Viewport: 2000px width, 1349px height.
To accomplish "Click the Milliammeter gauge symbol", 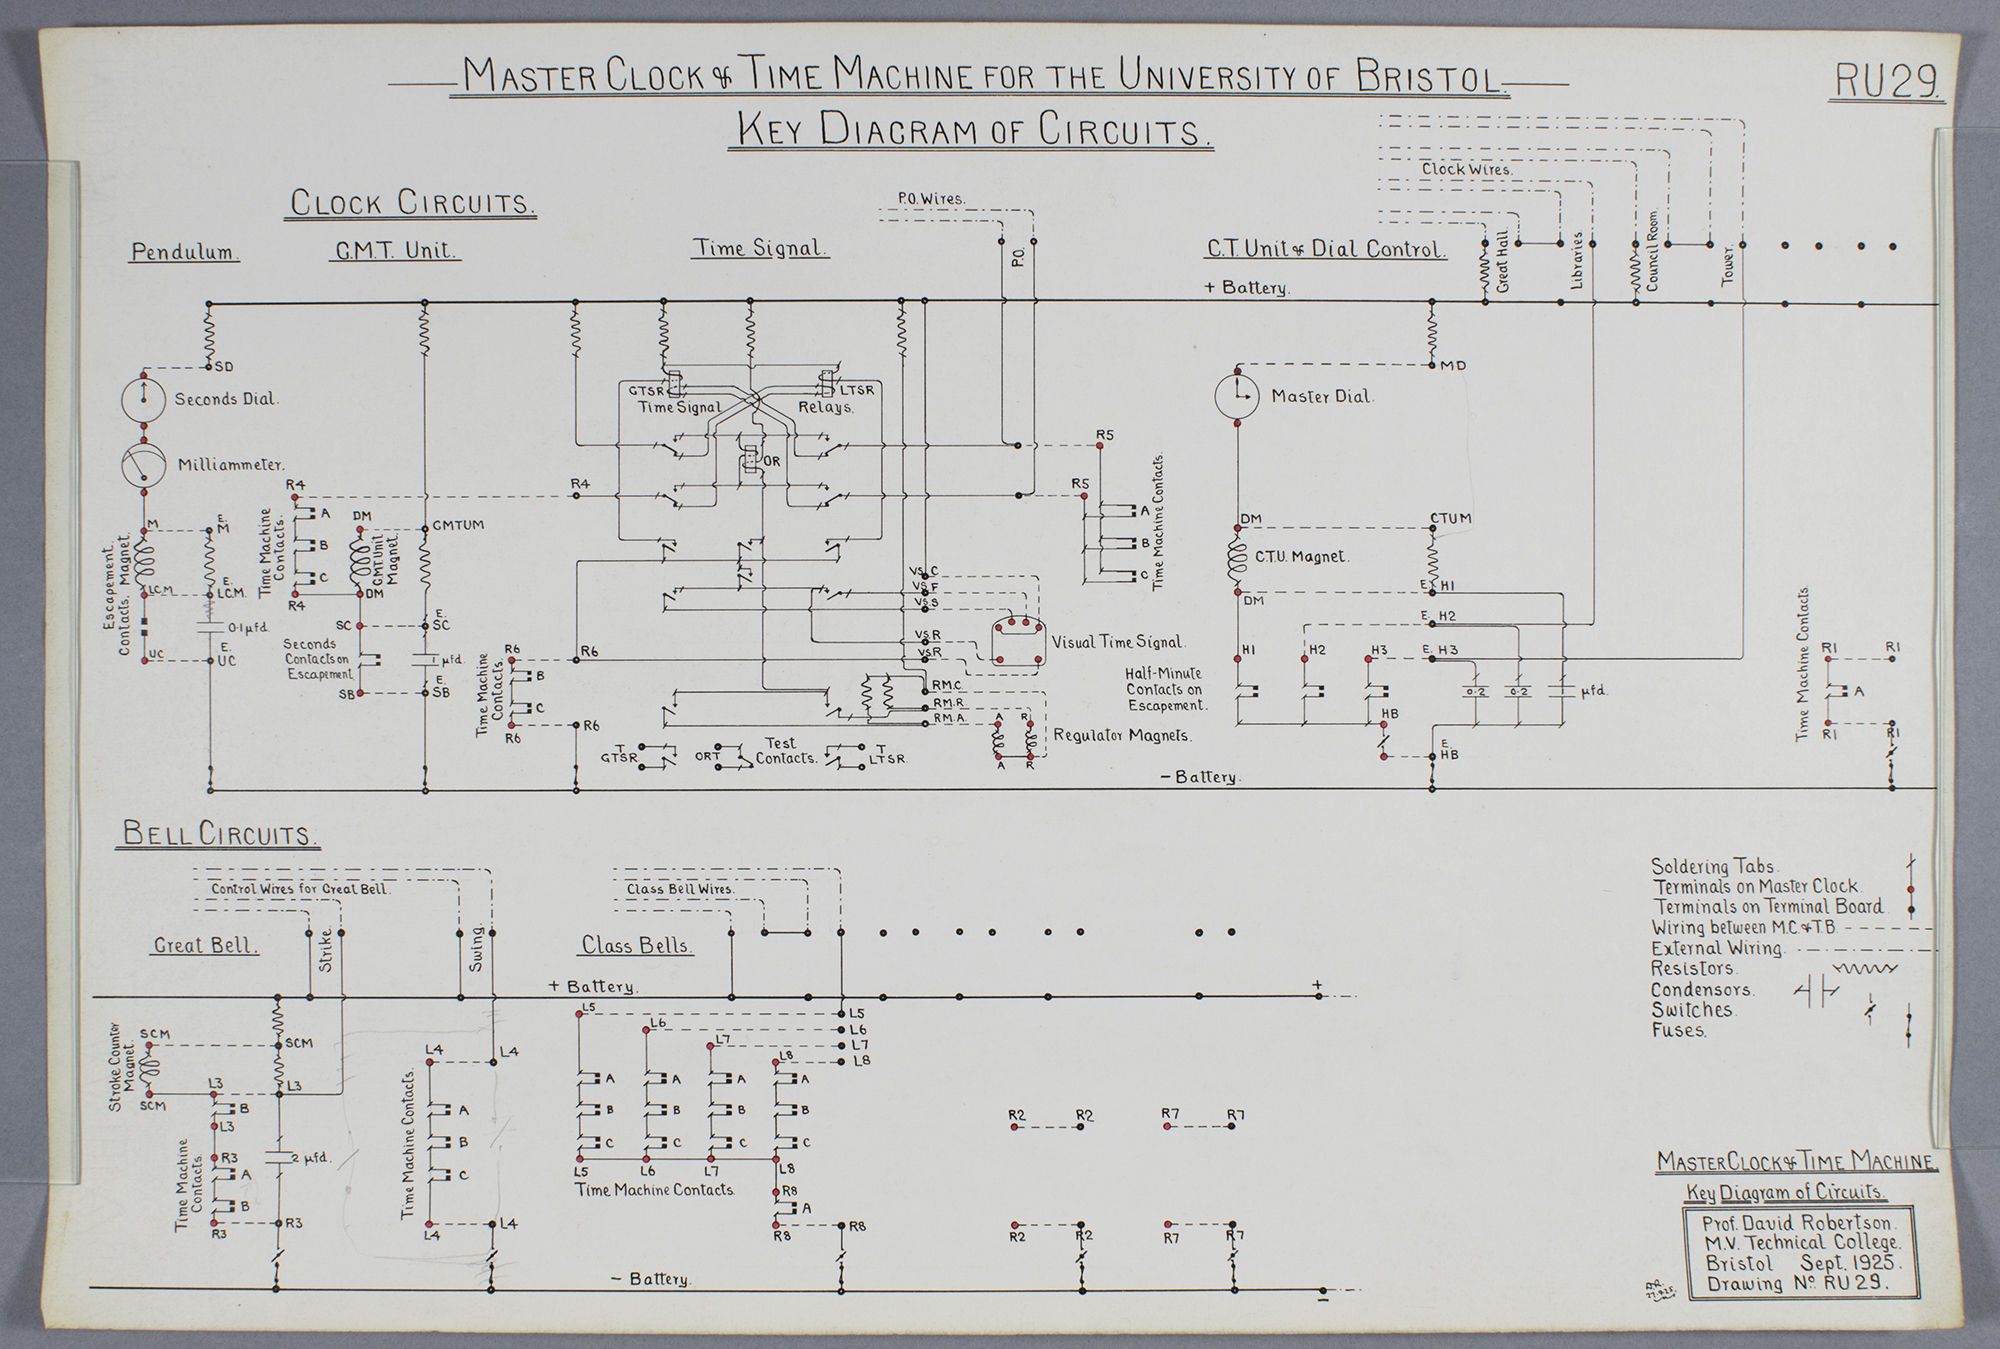I will 143,465.
